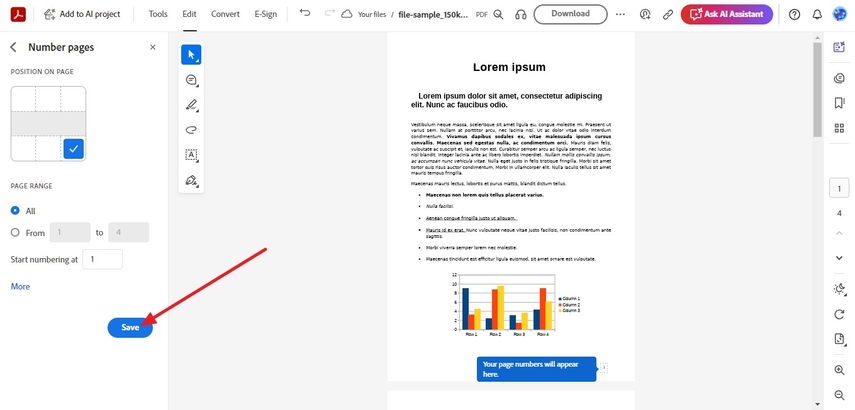Toggle the checked bottom-right position
The image size is (855, 410).
pos(74,149)
